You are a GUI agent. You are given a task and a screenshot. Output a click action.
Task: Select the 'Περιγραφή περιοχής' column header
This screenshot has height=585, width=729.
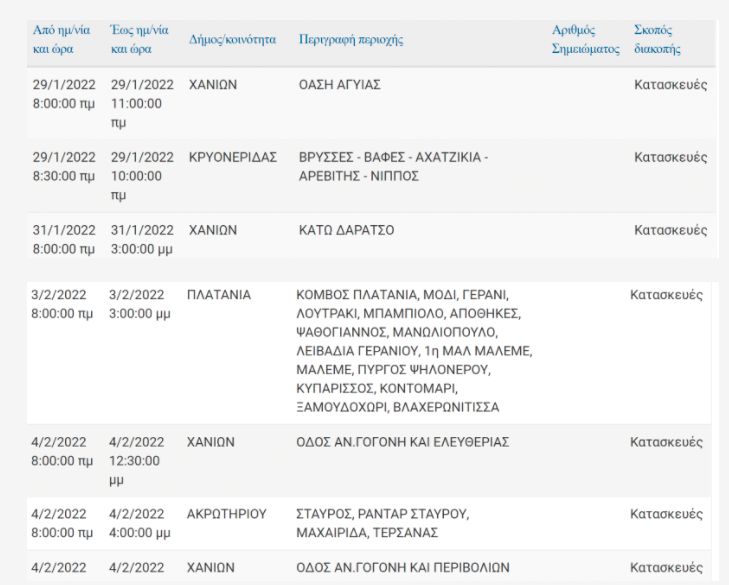point(351,40)
